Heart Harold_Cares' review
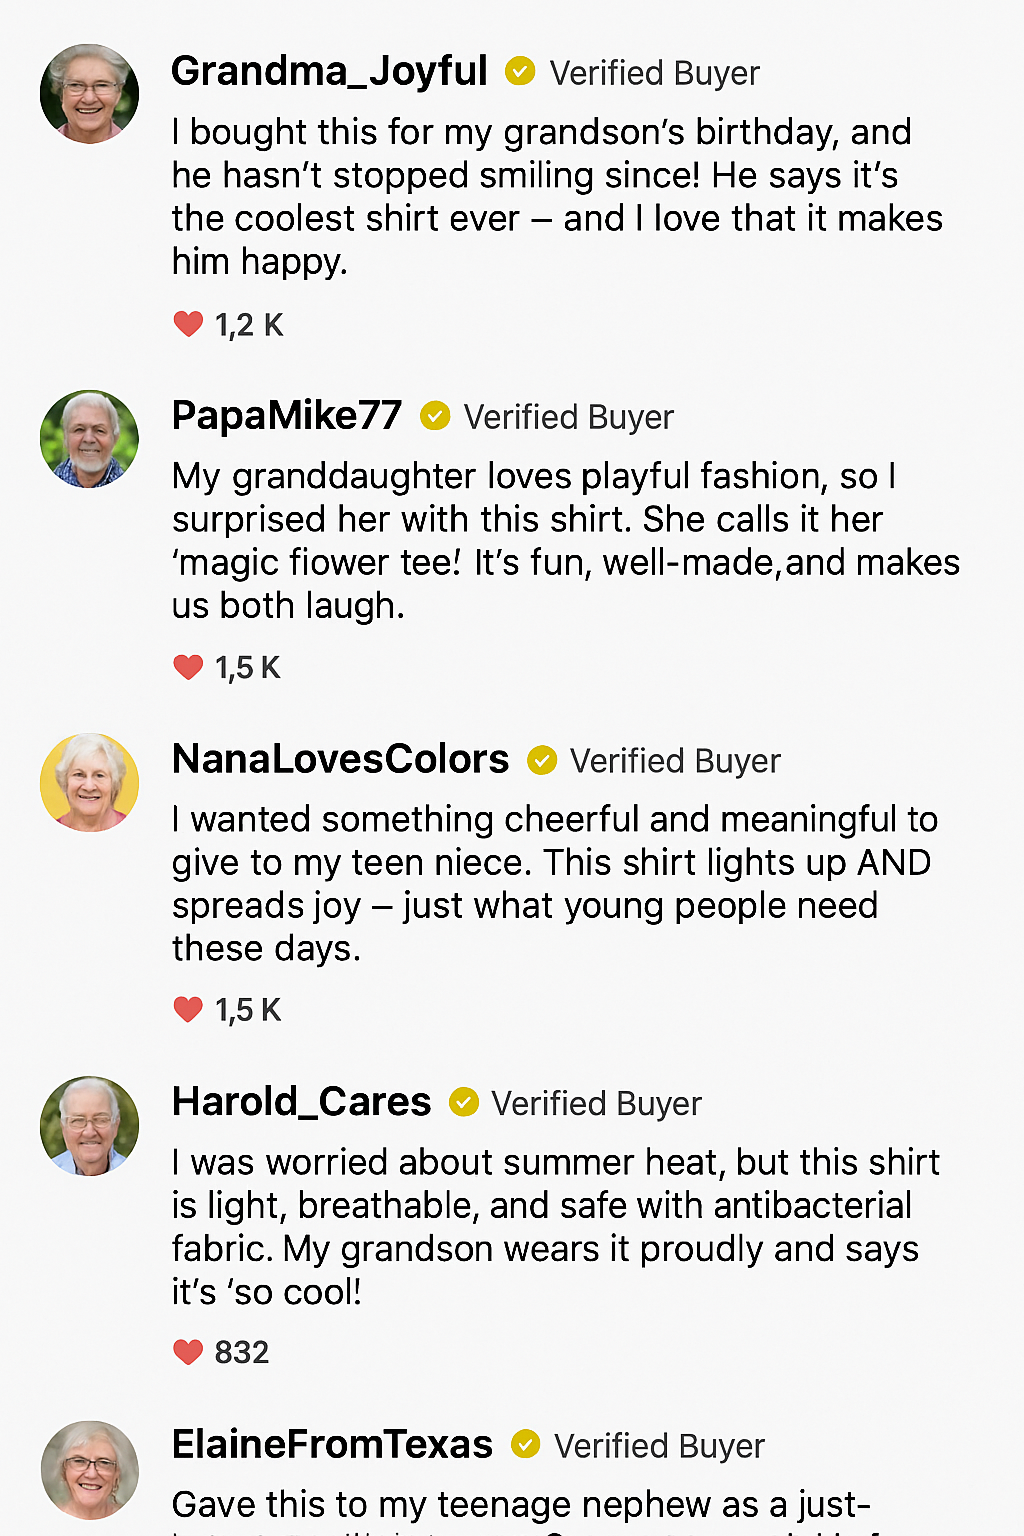 [x=188, y=1352]
